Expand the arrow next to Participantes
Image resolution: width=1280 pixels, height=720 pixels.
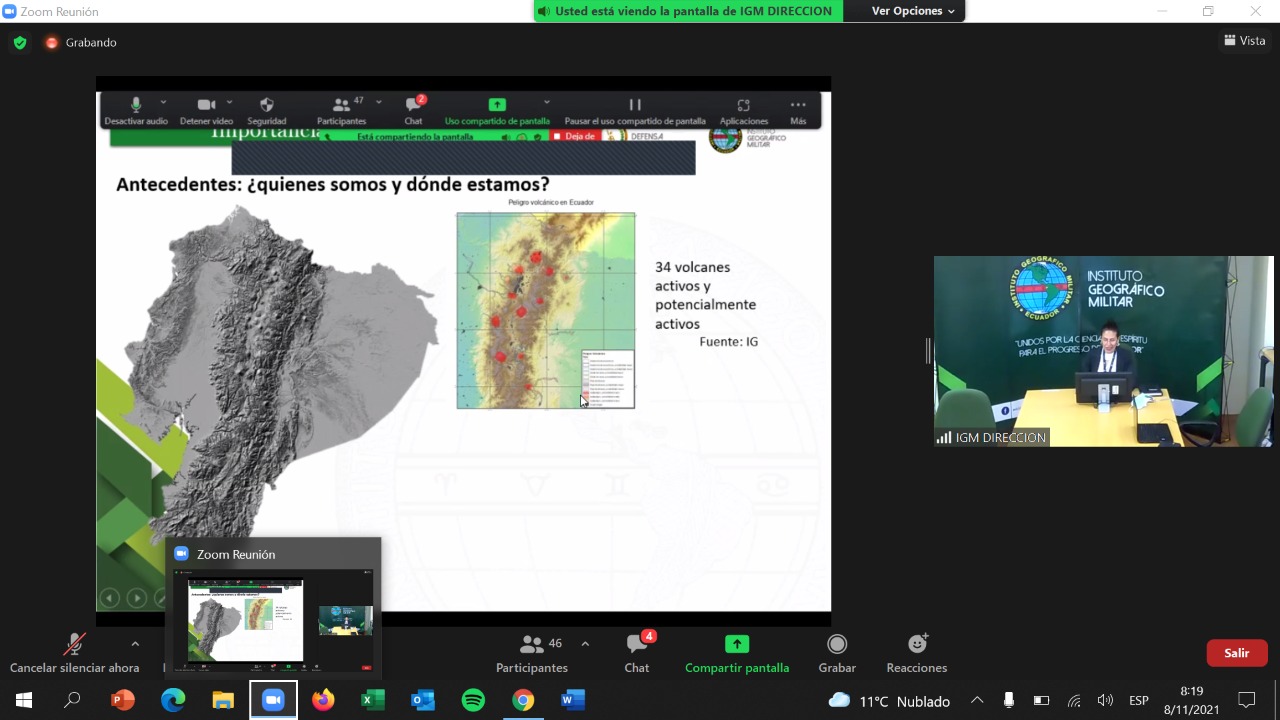pyautogui.click(x=585, y=644)
